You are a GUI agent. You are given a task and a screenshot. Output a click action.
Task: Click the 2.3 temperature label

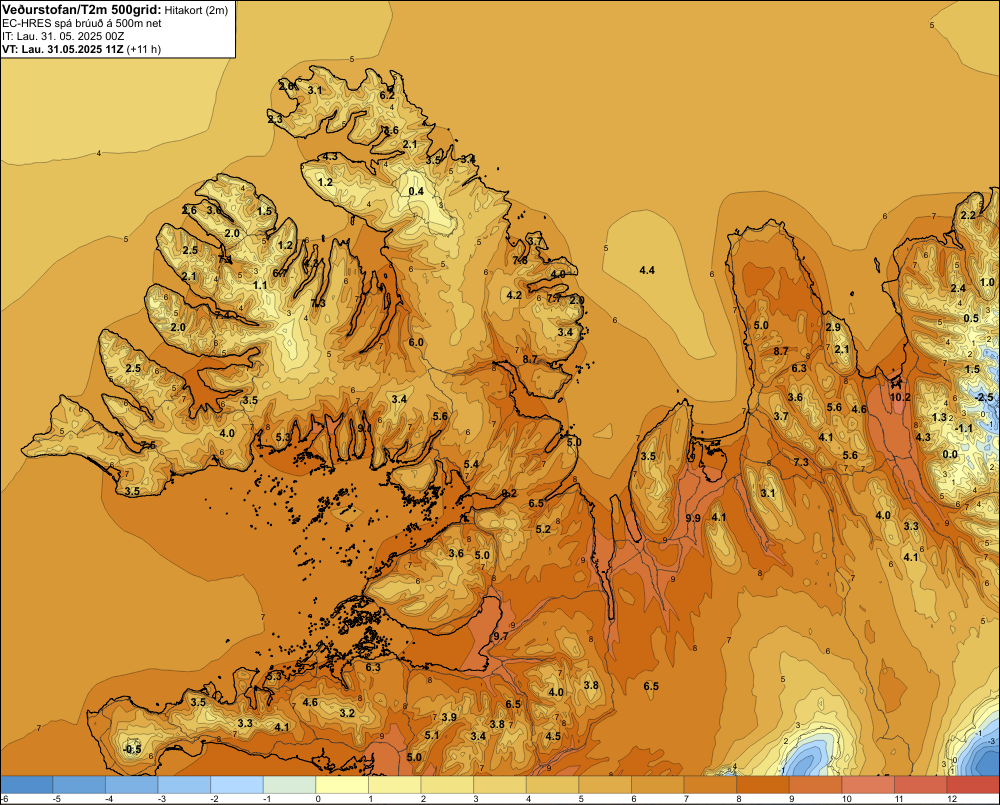[x=275, y=119]
